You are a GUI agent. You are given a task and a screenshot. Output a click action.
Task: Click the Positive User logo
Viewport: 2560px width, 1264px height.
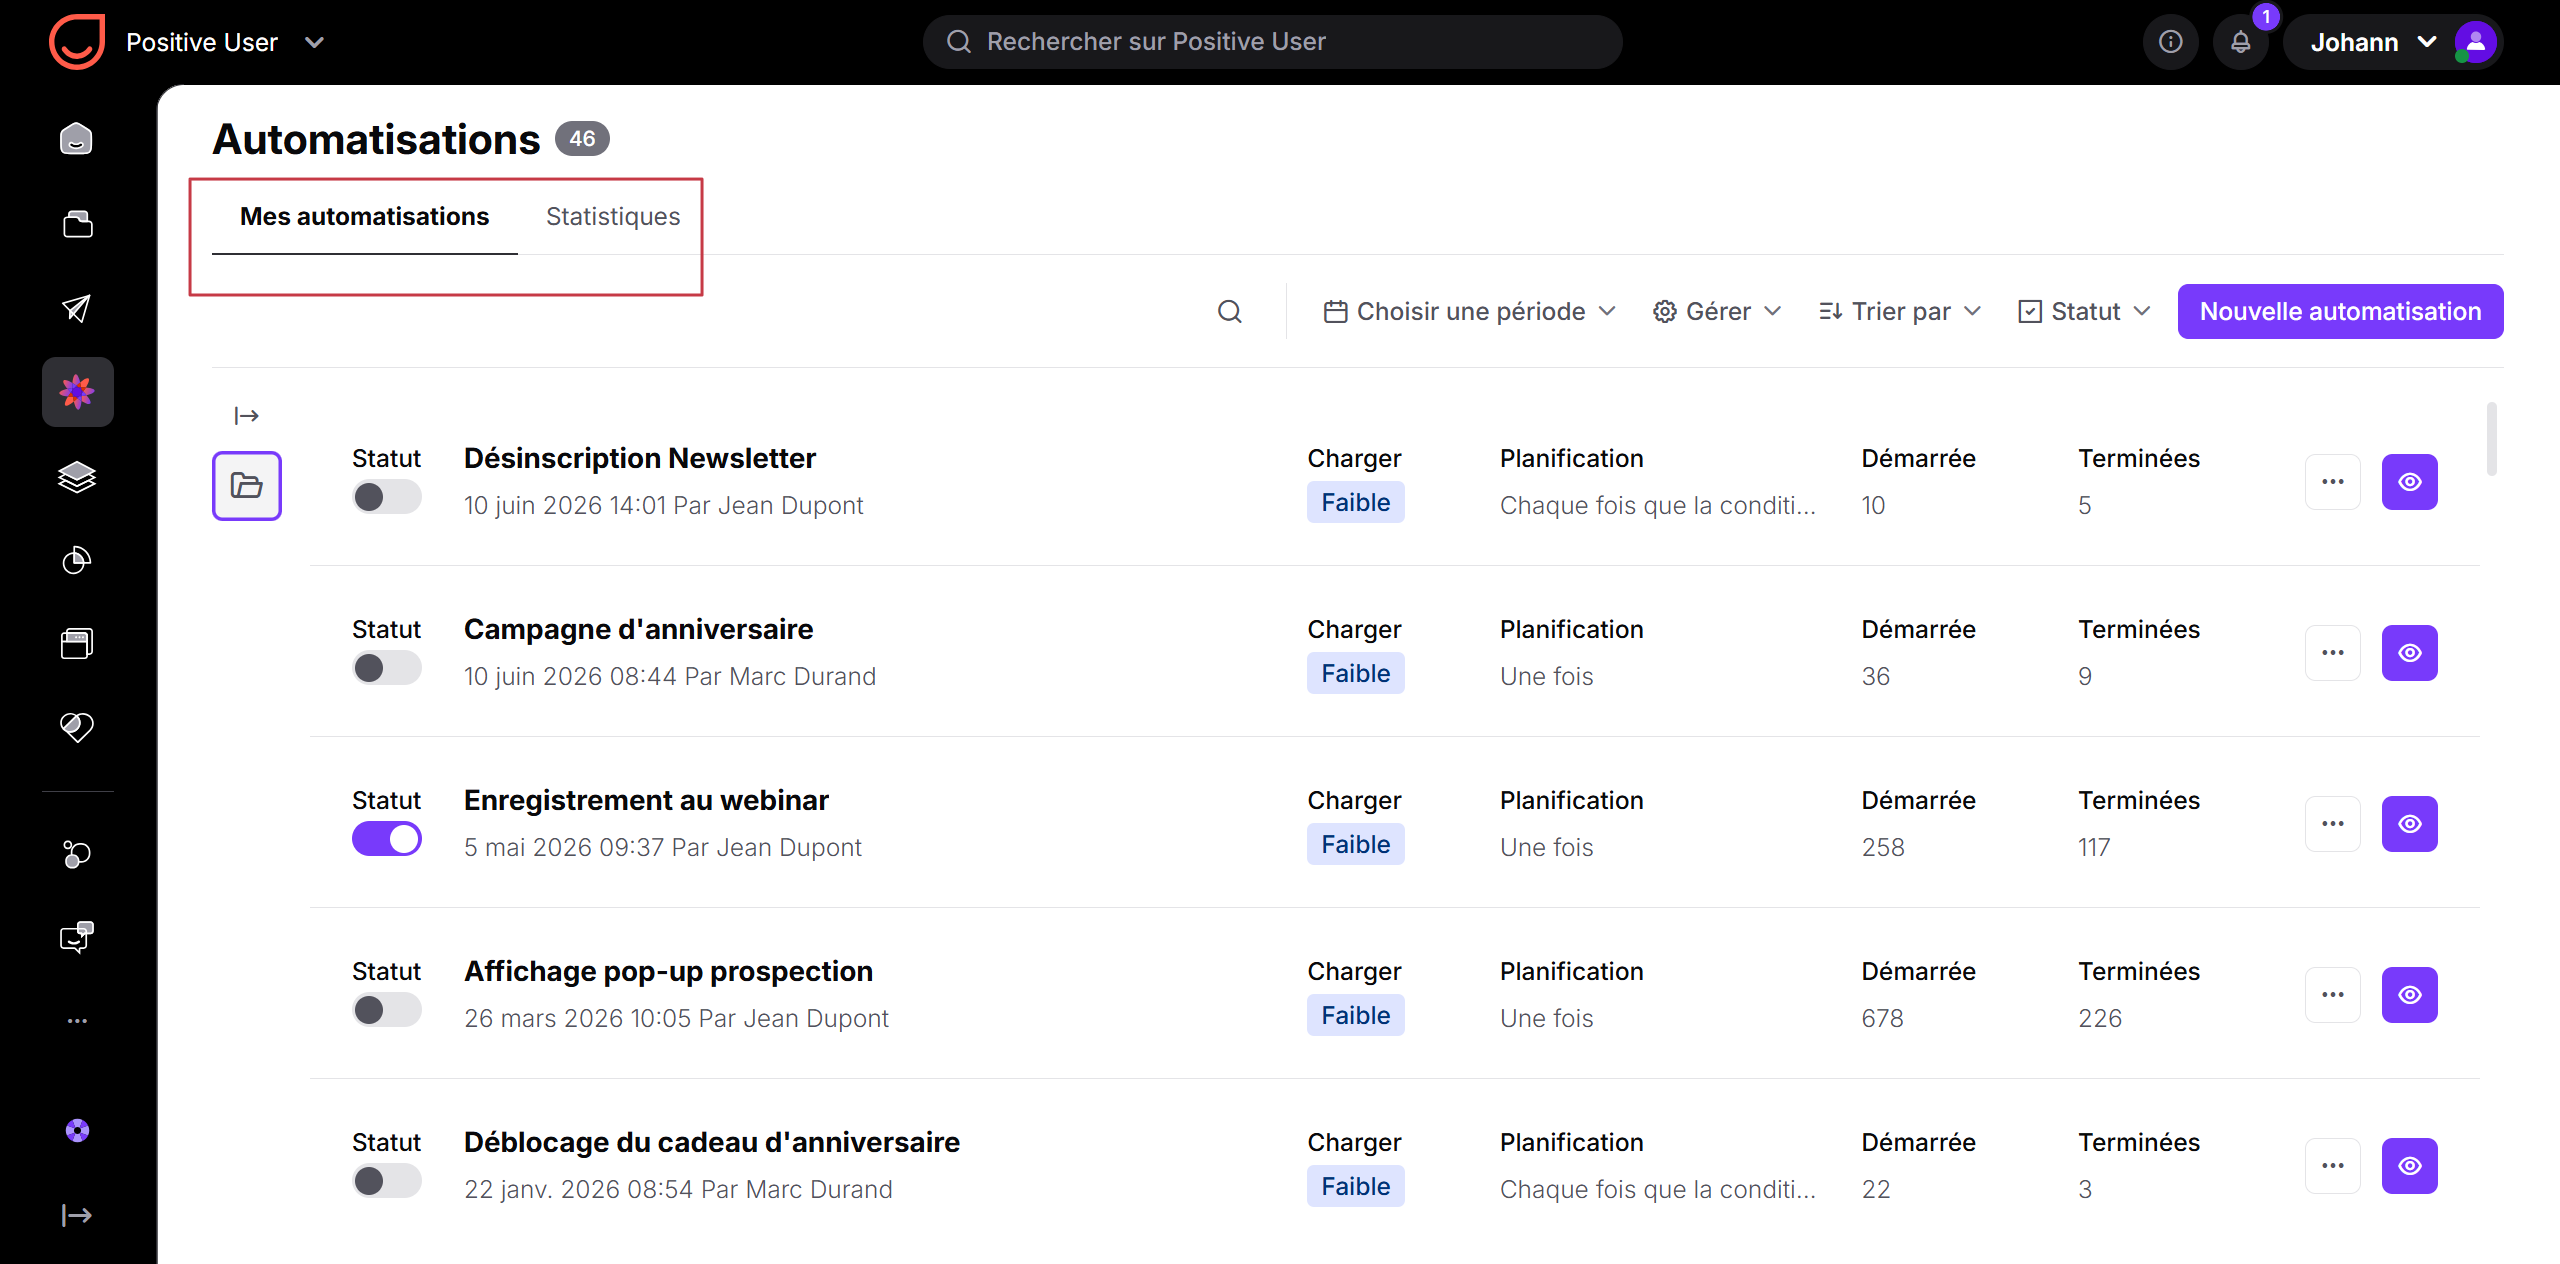(77, 42)
